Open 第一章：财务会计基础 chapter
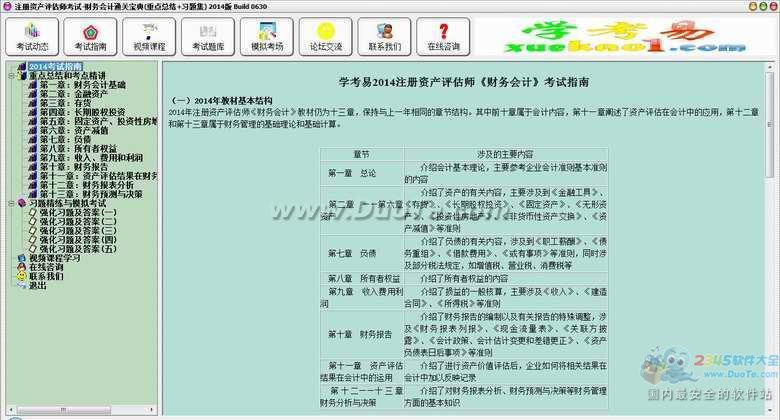The height and width of the screenshot is (420, 780). tap(82, 85)
